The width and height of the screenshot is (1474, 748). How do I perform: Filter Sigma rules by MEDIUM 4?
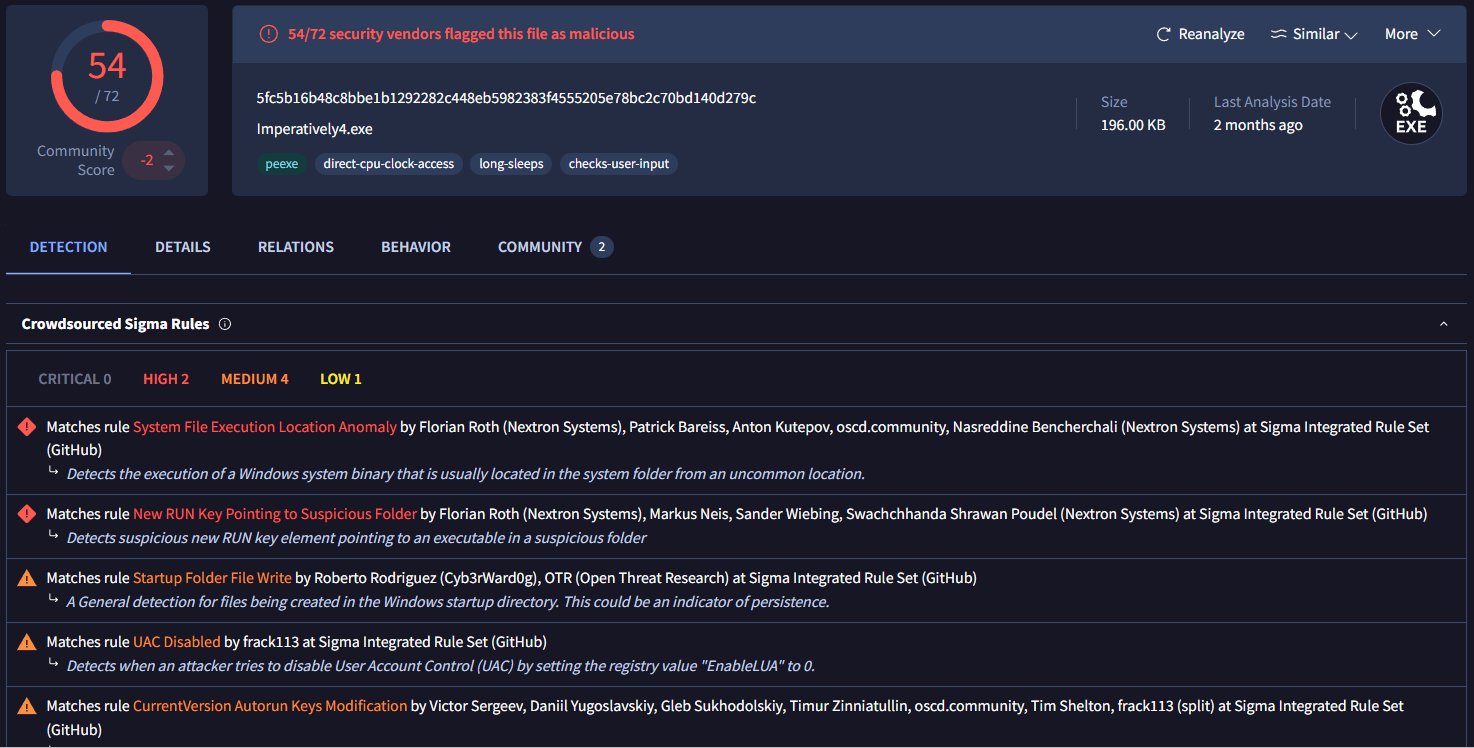[x=255, y=379]
